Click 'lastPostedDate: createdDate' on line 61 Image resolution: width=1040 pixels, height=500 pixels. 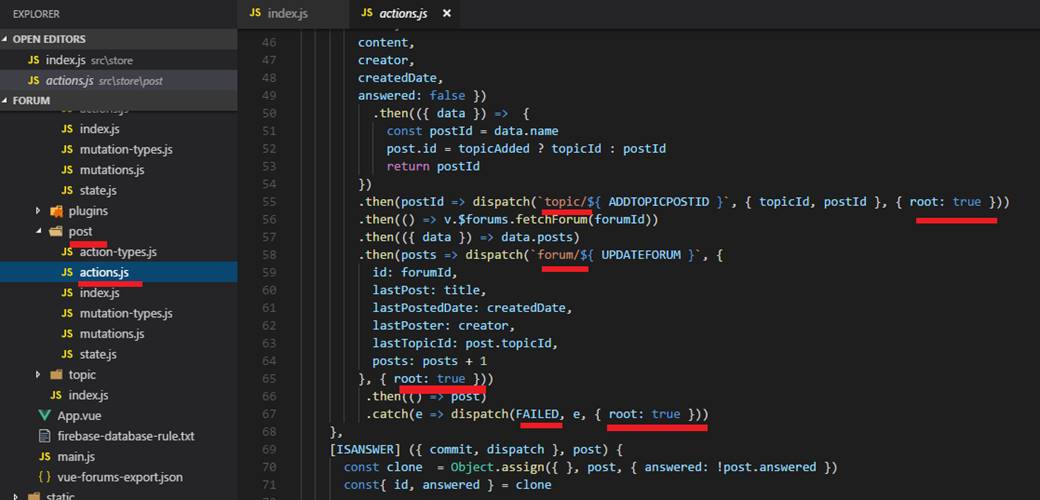click(x=469, y=308)
